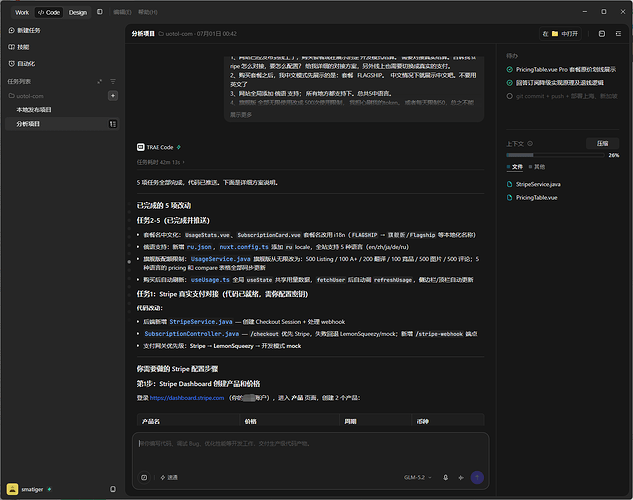Open the dashboard.stripe.com link
The height and width of the screenshot is (500, 633).
click(x=187, y=398)
